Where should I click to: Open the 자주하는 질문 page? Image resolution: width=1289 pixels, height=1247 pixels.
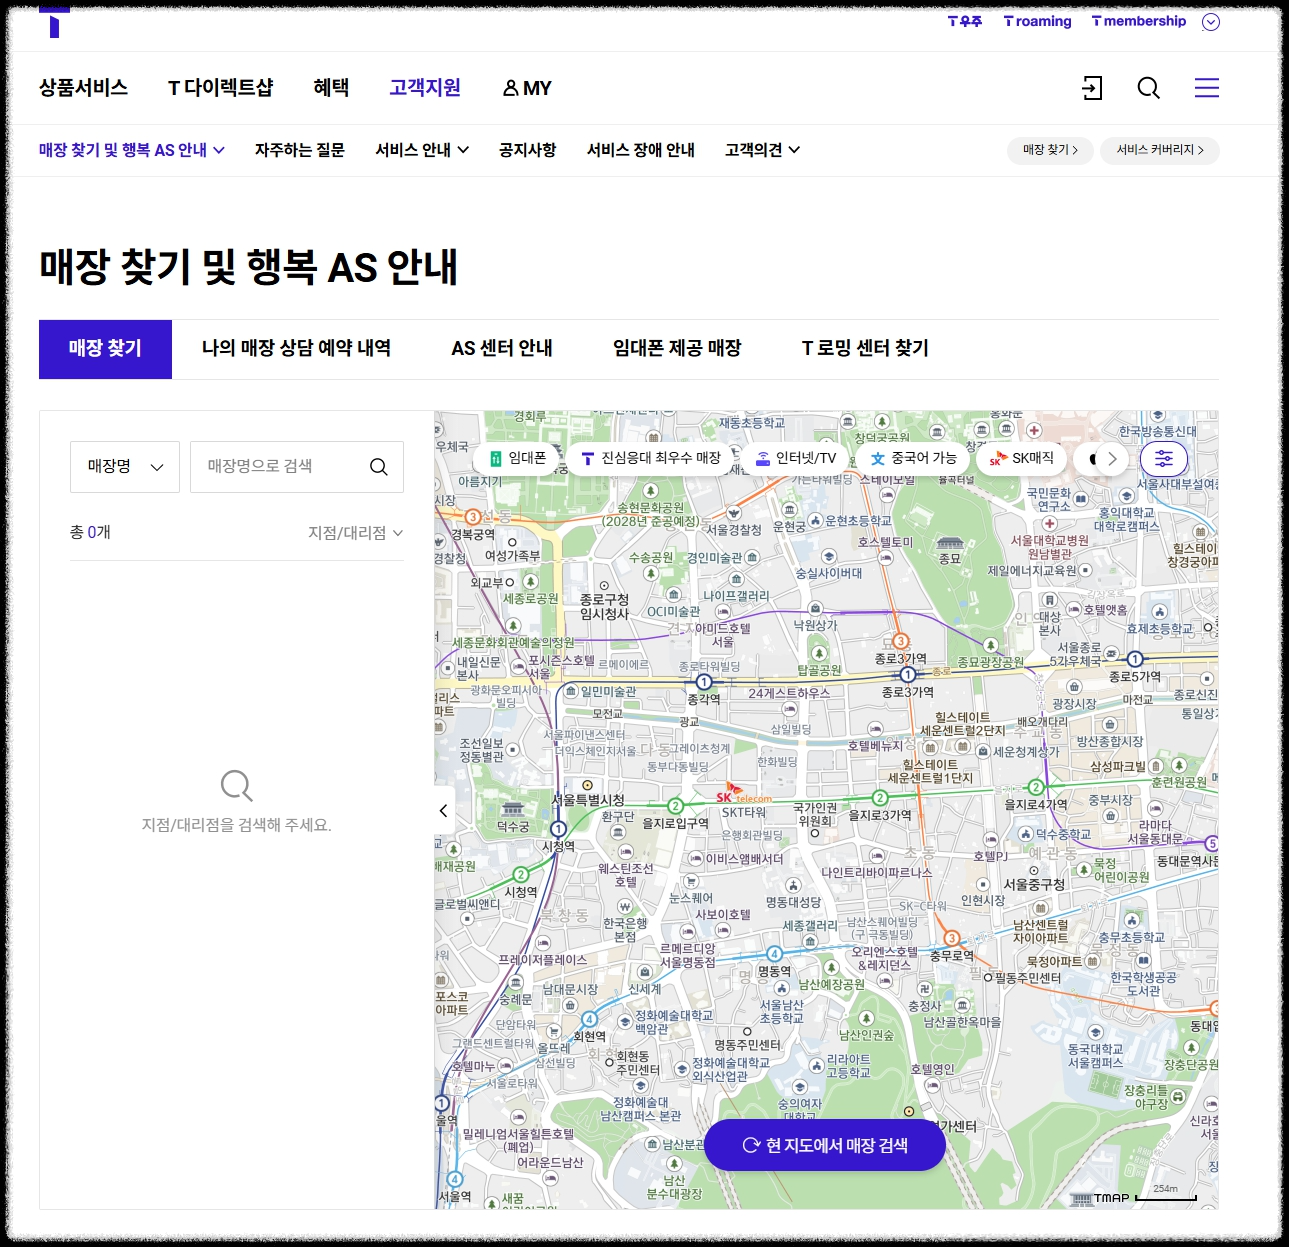300,150
